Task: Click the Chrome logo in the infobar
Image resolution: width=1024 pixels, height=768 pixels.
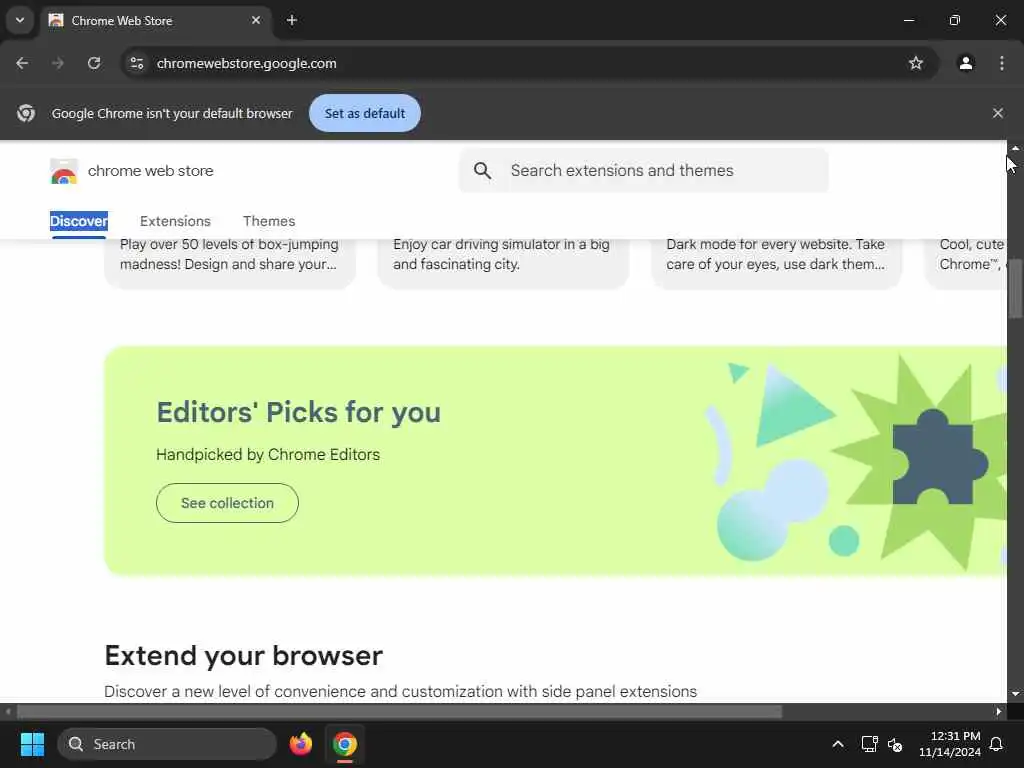Action: (x=26, y=113)
